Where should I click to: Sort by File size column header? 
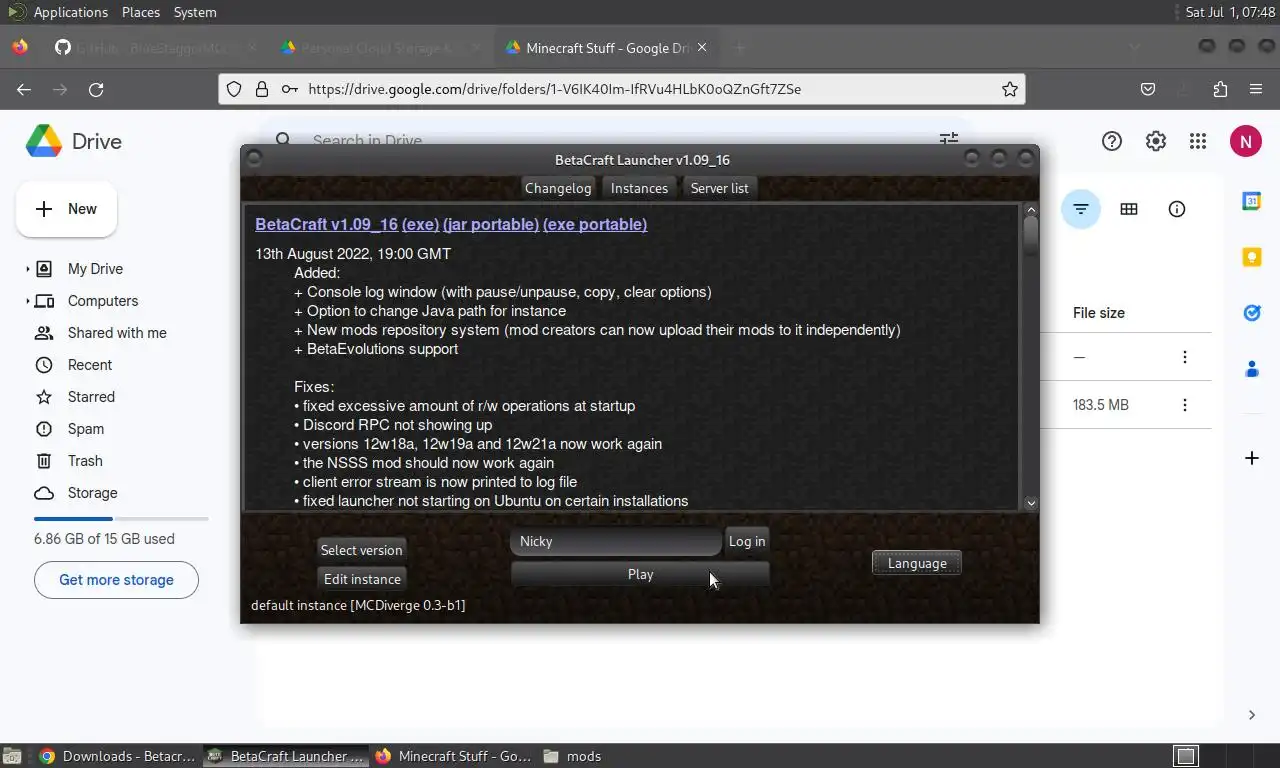[x=1099, y=313]
